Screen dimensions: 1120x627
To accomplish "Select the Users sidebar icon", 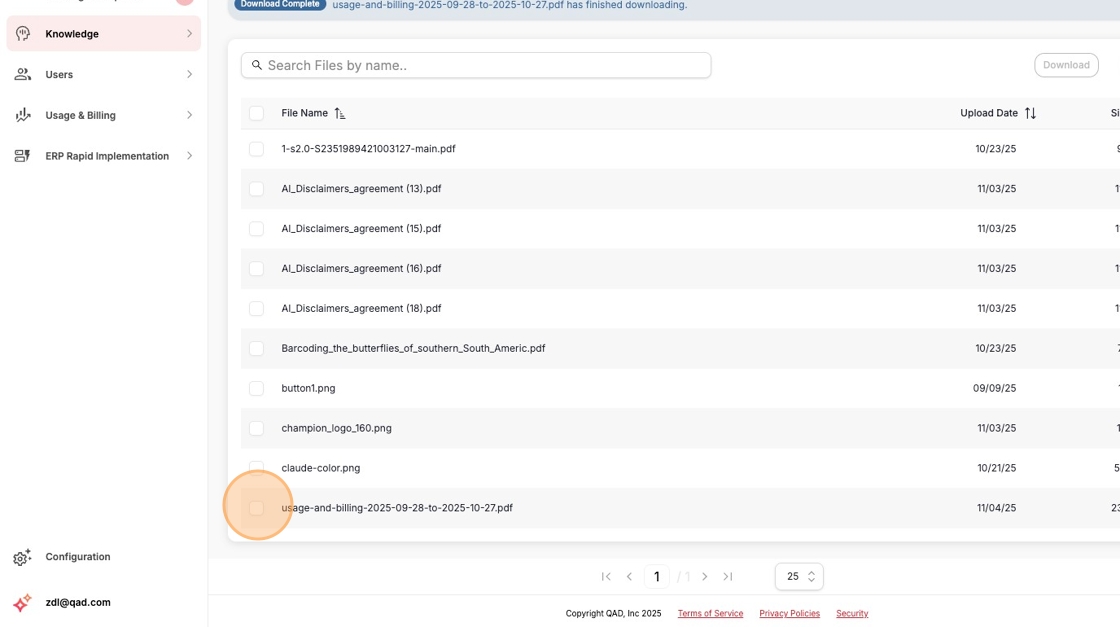I will point(21,74).
